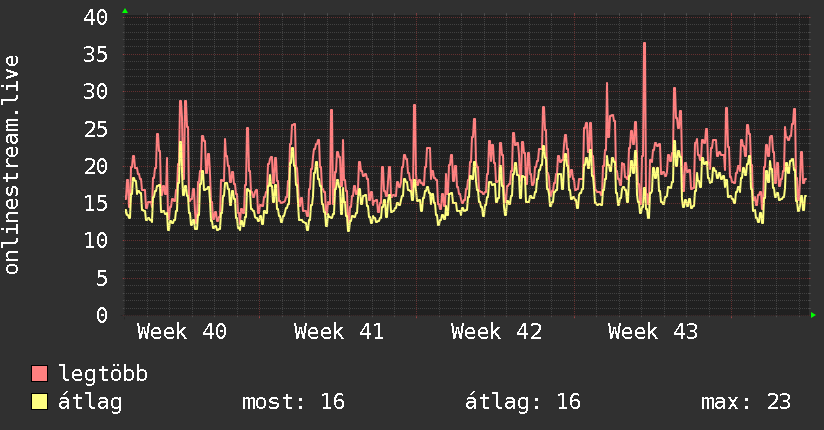Click the 10 y-axis value
The height and width of the screenshot is (430, 824).
[x=96, y=241]
